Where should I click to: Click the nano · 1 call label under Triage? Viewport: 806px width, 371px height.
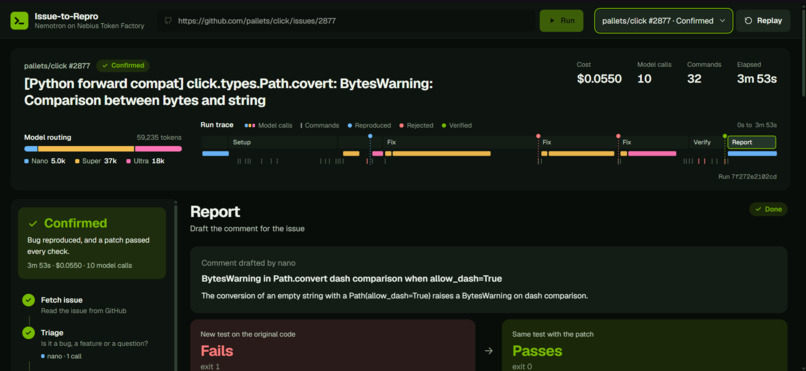[61, 356]
